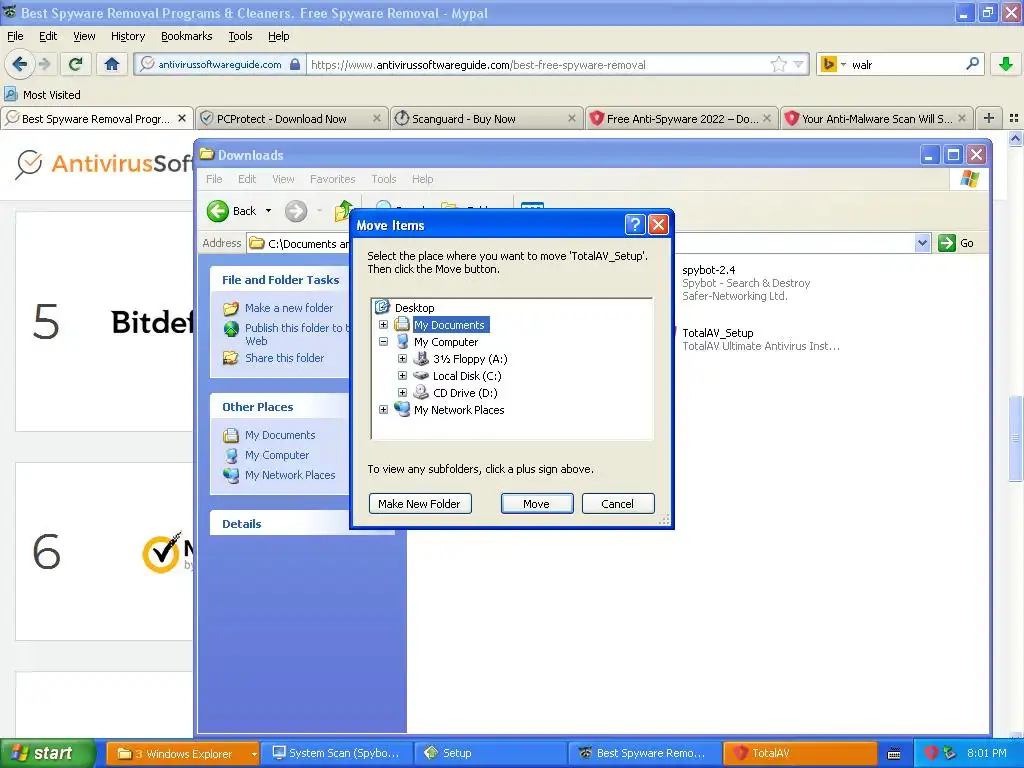Switch to System Scan (Spybot) taskbar item
The height and width of the screenshot is (768, 1024).
[336, 754]
